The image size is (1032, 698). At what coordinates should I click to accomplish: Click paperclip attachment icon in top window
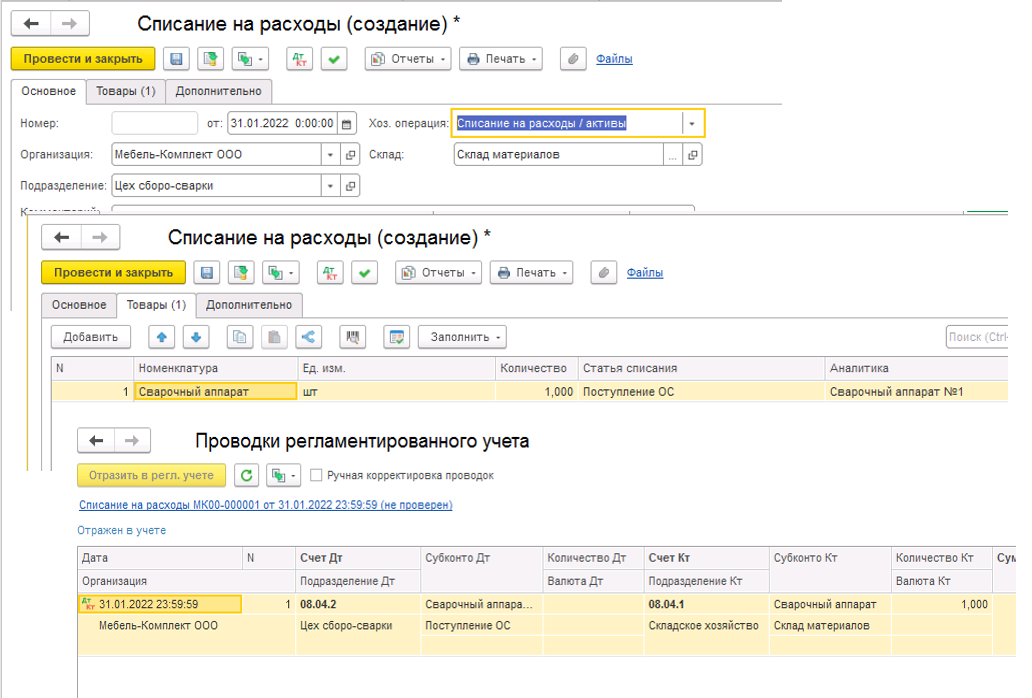(573, 59)
